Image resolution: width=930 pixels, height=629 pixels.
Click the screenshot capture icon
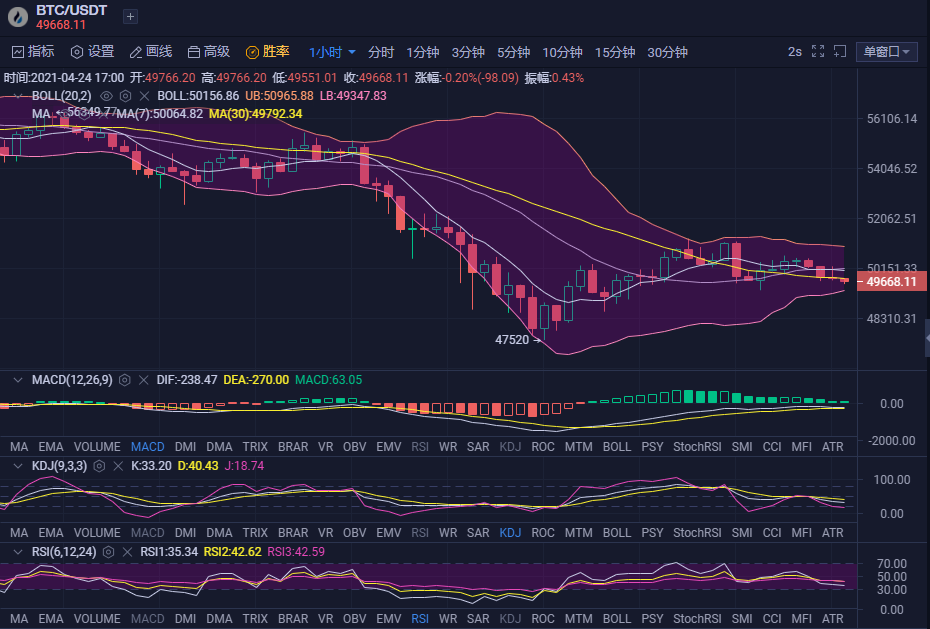coord(840,52)
